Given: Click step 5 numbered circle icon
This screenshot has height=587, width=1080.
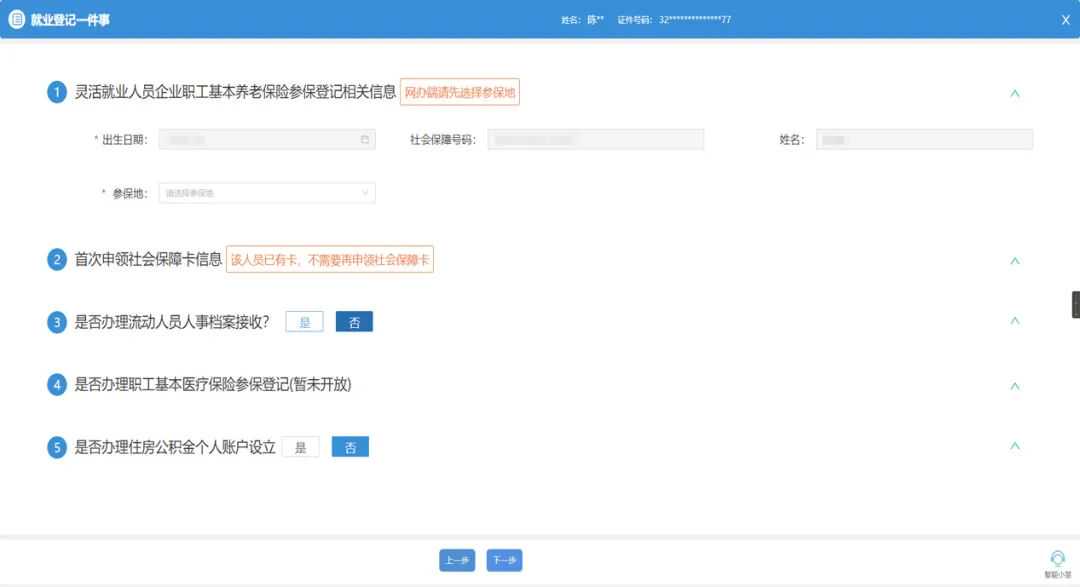Looking at the screenshot, I should click(x=57, y=447).
